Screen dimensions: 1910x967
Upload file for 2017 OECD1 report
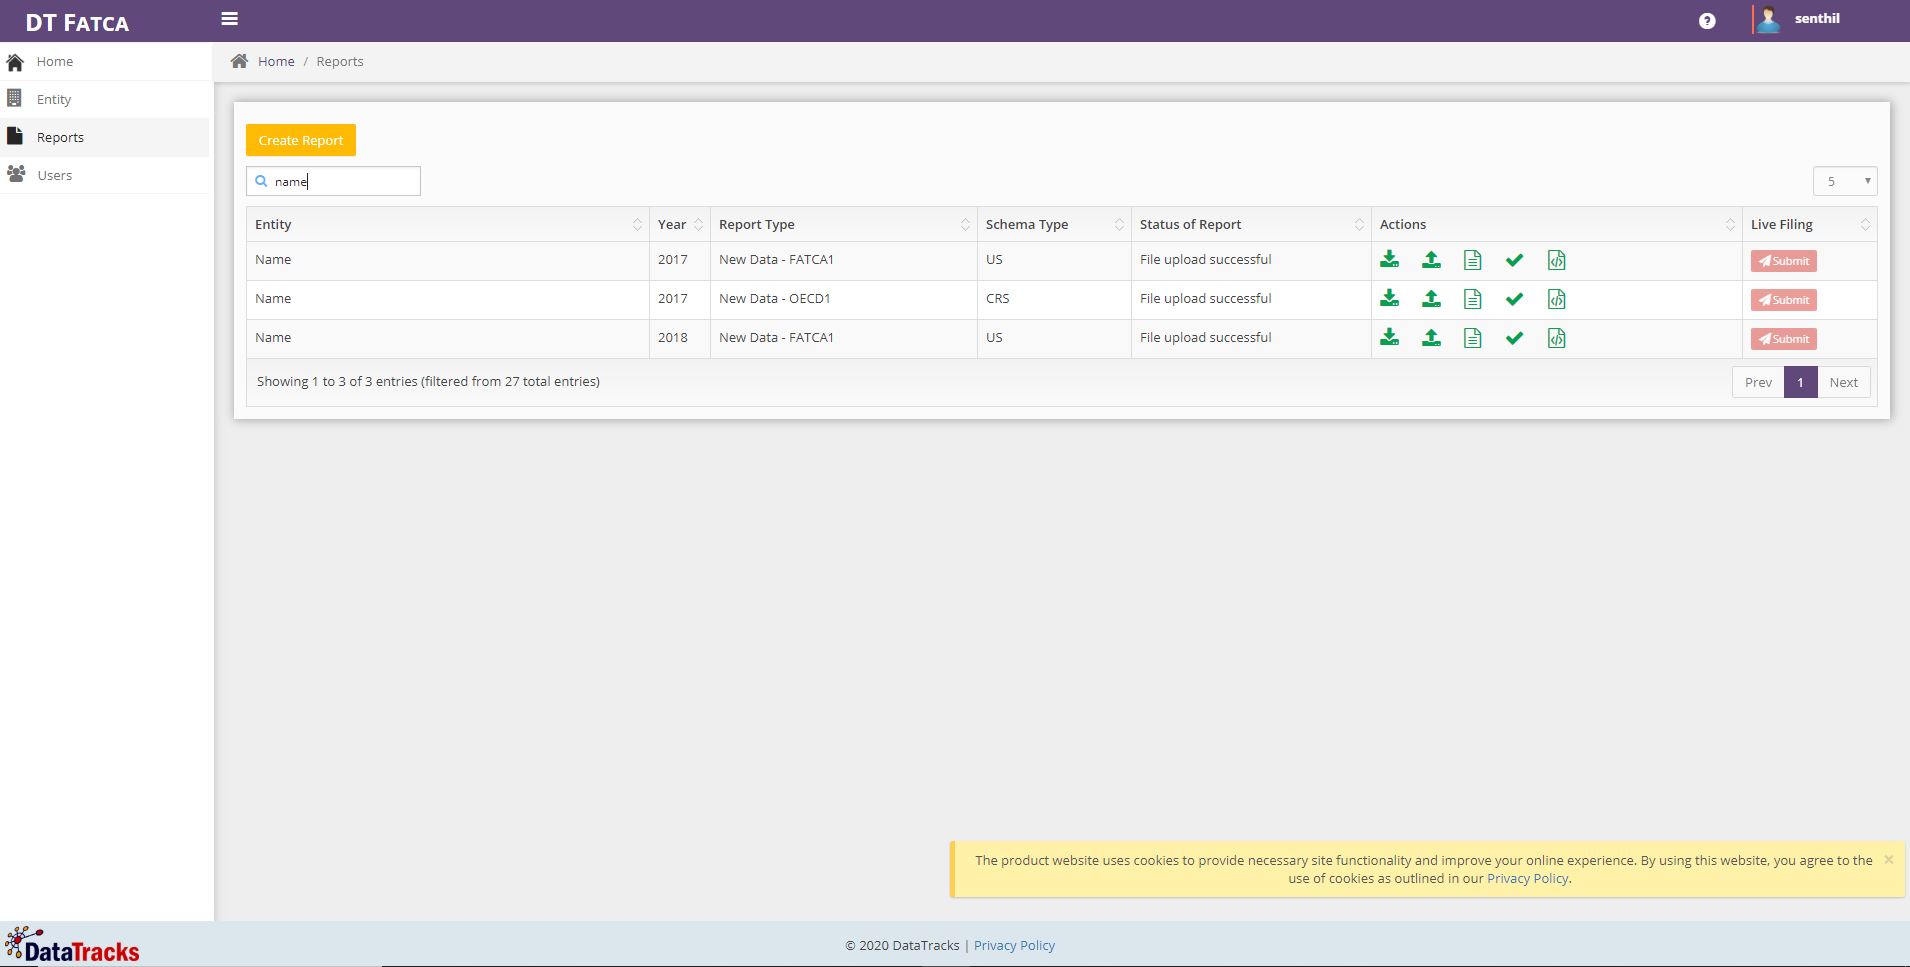[1431, 299]
